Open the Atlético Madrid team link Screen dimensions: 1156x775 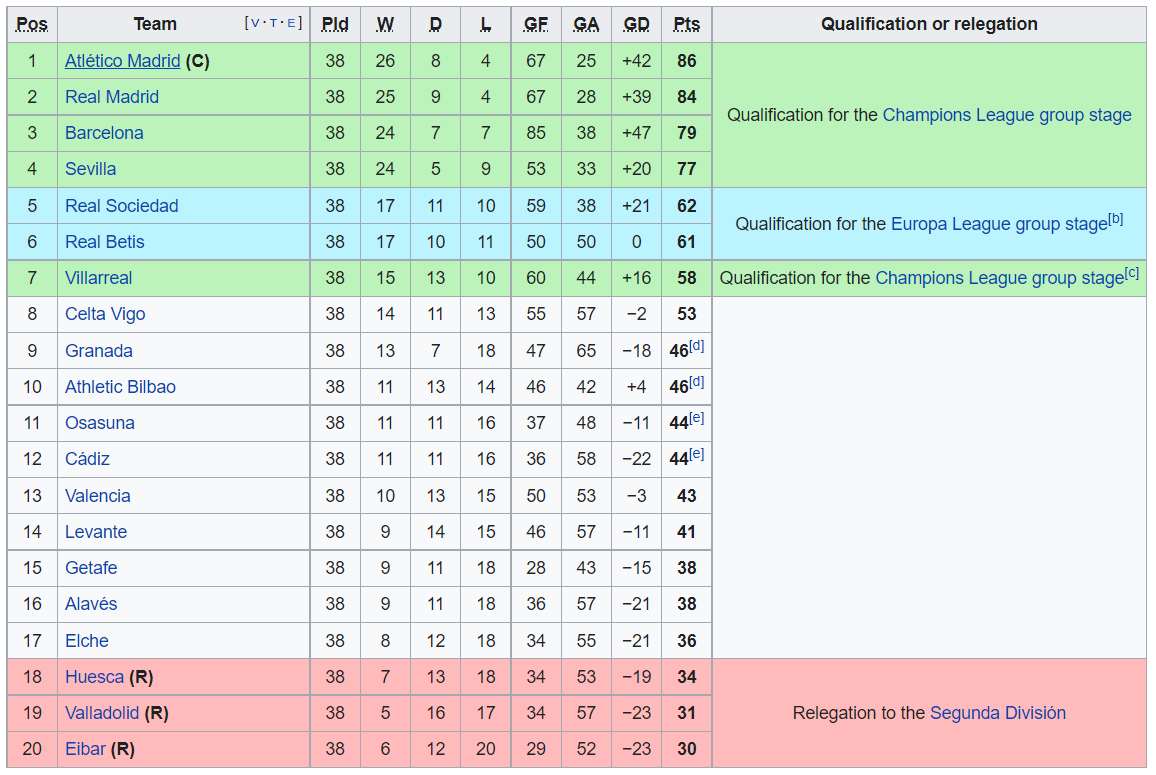pos(122,61)
